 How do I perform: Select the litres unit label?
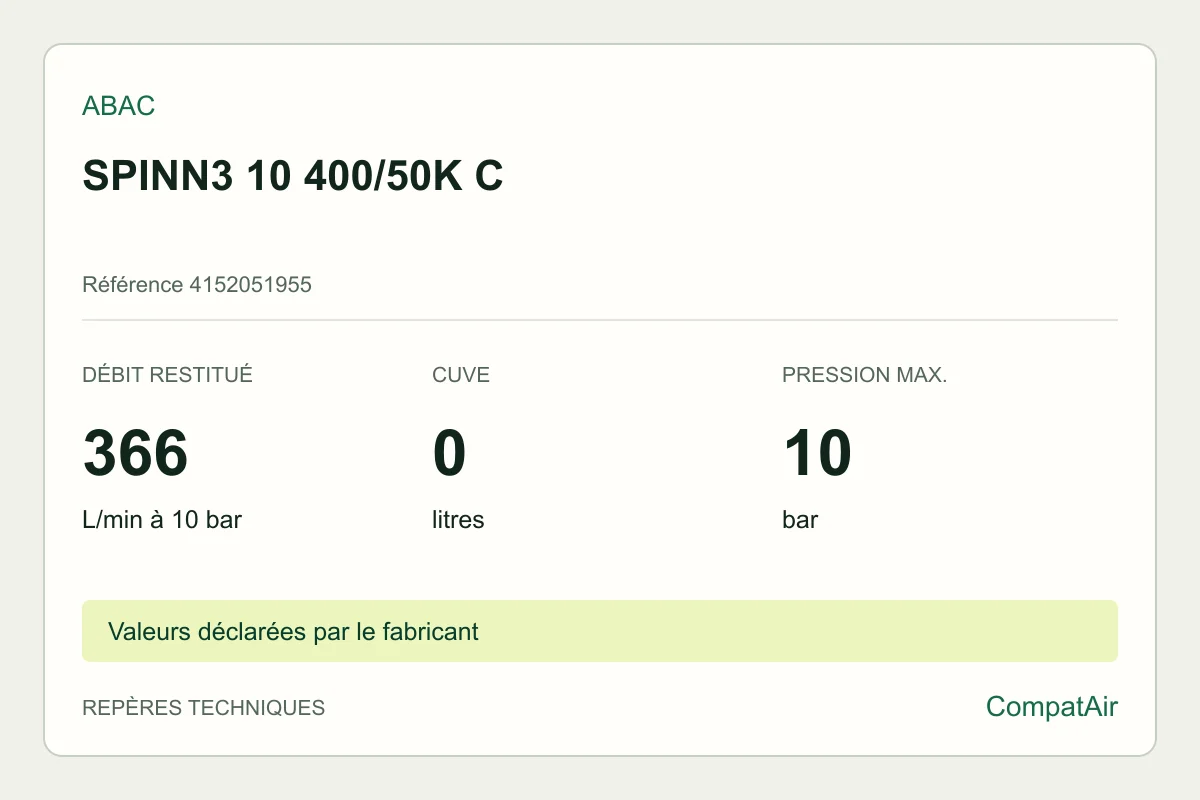(458, 520)
